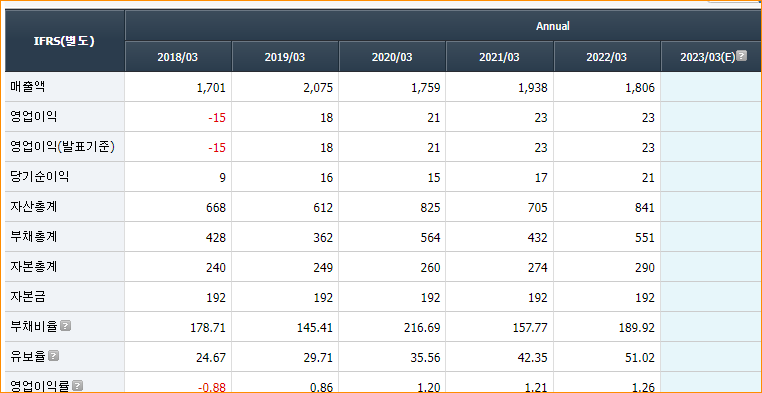Image resolution: width=762 pixels, height=393 pixels.
Task: Click the 부채총계 value 564
Action: (431, 238)
